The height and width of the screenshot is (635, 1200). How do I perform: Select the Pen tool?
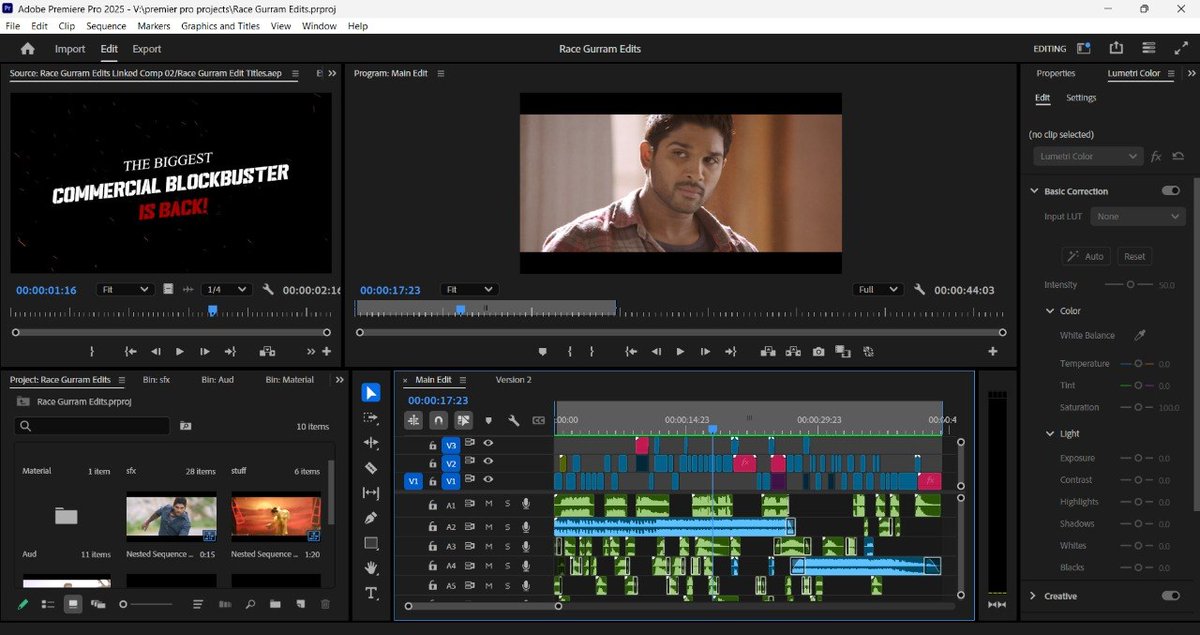click(x=371, y=518)
